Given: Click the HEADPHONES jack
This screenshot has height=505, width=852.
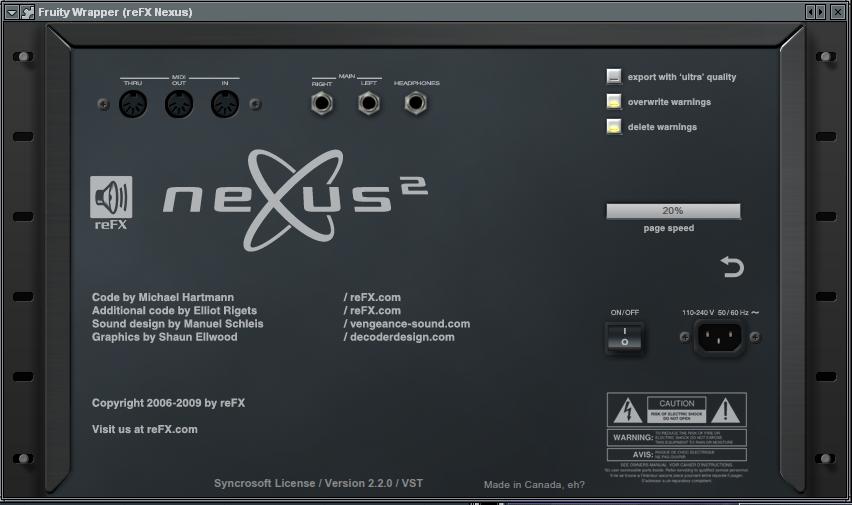Looking at the screenshot, I should [416, 103].
